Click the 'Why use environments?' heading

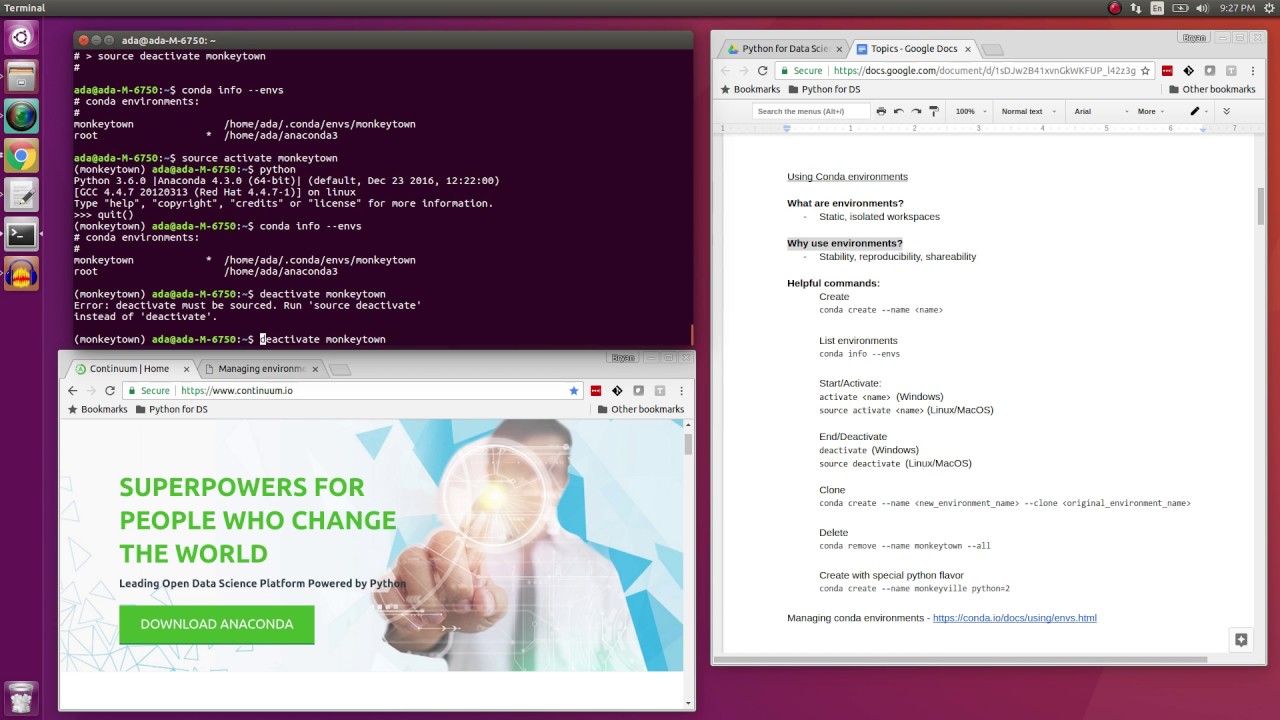pos(844,243)
